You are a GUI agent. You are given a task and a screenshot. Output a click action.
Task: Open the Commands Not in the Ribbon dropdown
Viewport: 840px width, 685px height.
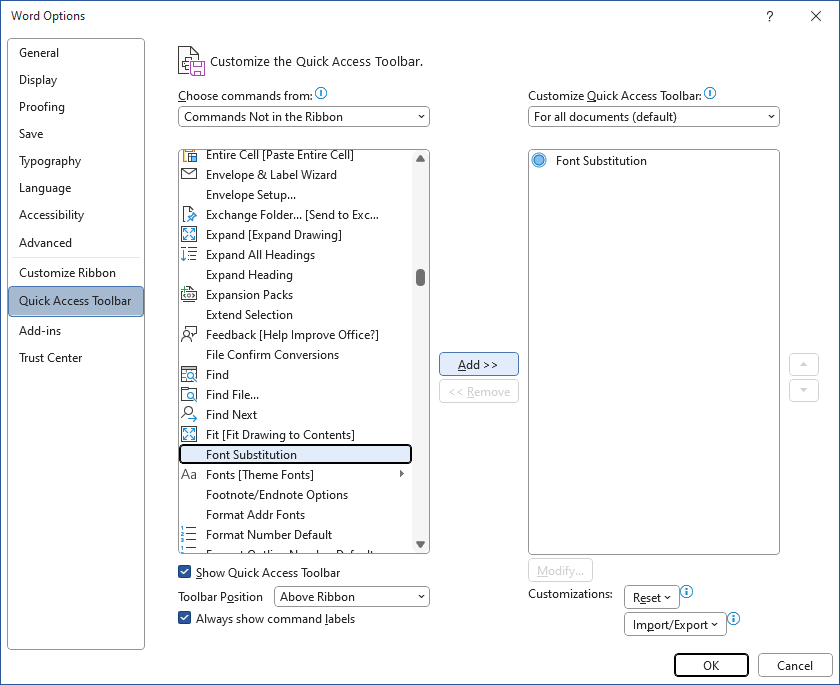point(303,116)
